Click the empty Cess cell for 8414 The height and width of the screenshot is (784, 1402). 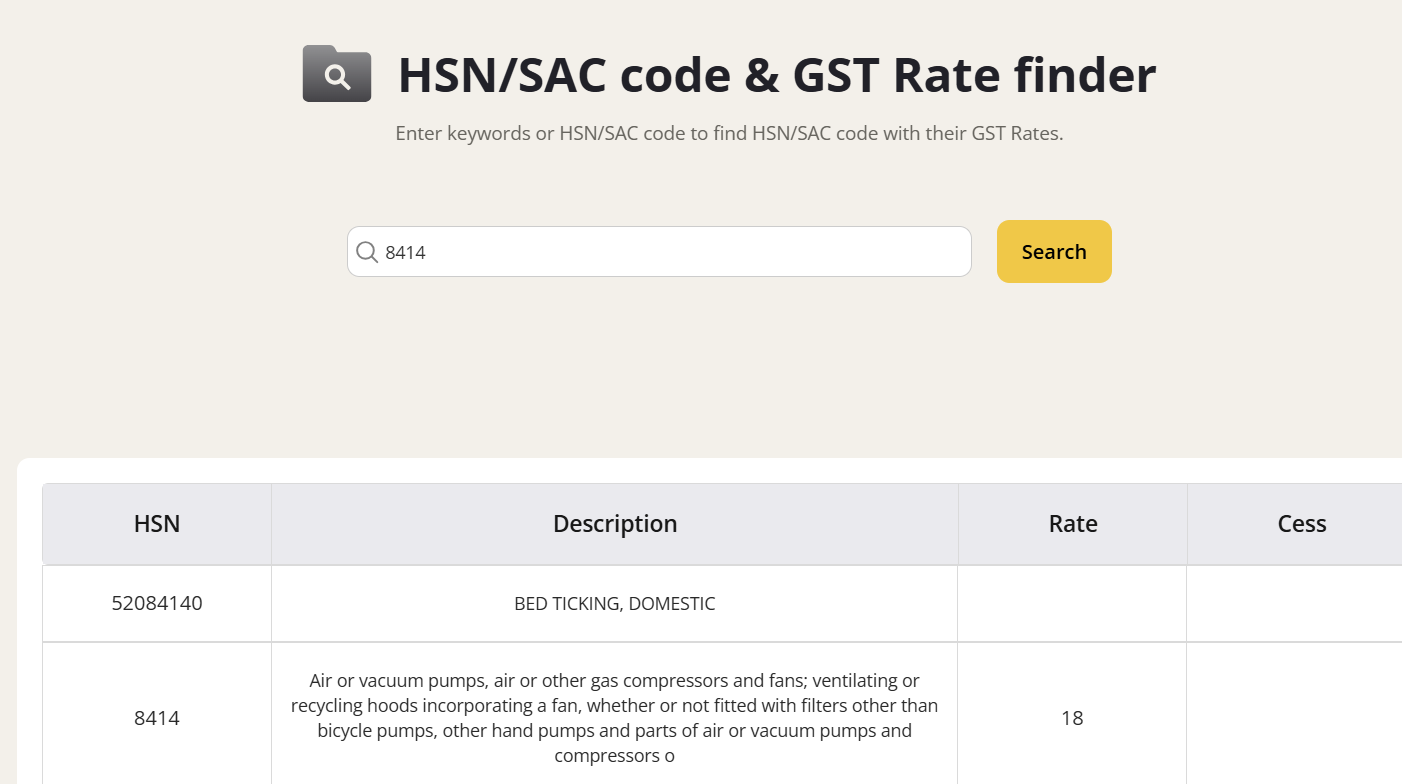[1295, 718]
